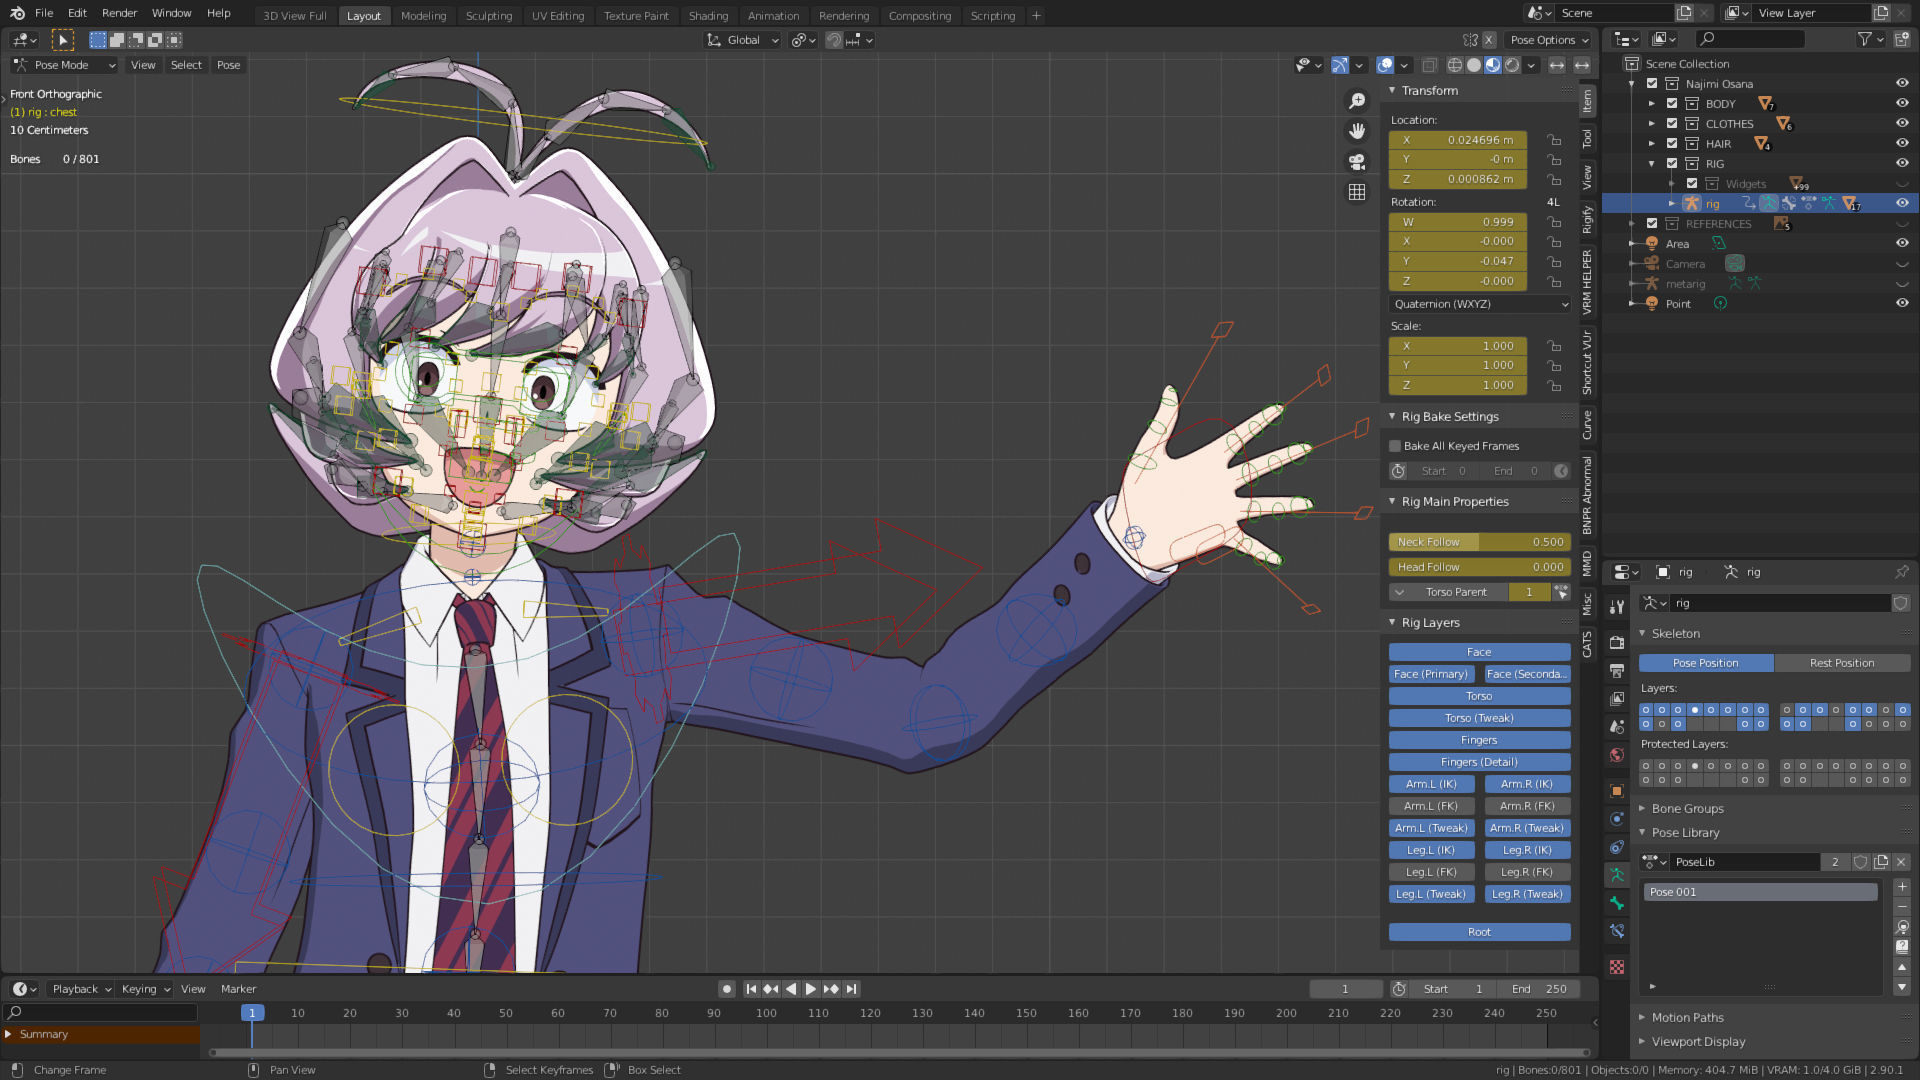Screen dimensions: 1920x1080
Task: Hide the Area light in outliner
Action: click(x=1902, y=243)
